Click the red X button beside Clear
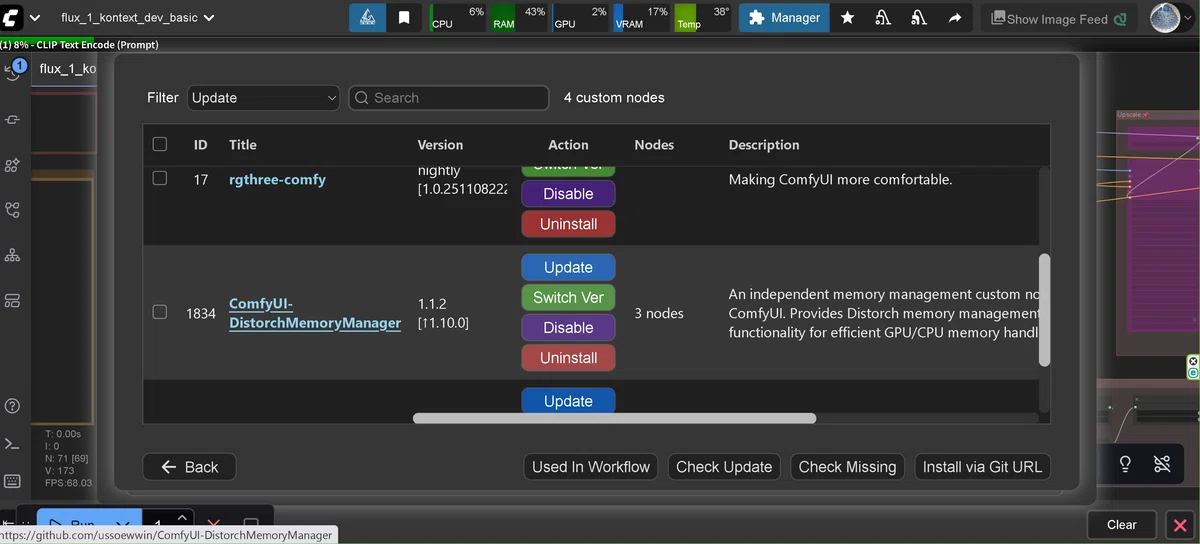 click(x=1179, y=525)
